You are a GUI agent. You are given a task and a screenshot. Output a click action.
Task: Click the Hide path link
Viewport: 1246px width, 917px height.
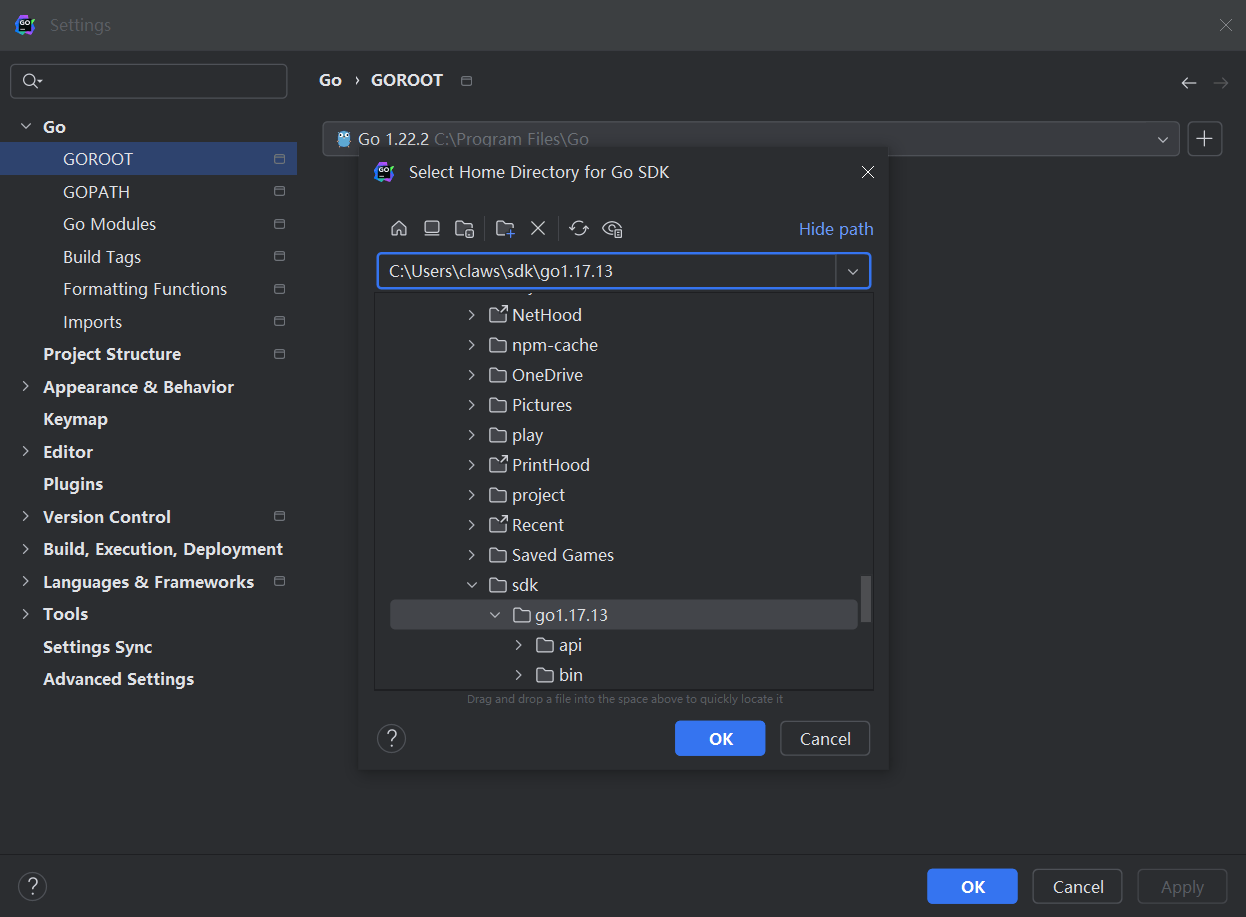tap(836, 229)
